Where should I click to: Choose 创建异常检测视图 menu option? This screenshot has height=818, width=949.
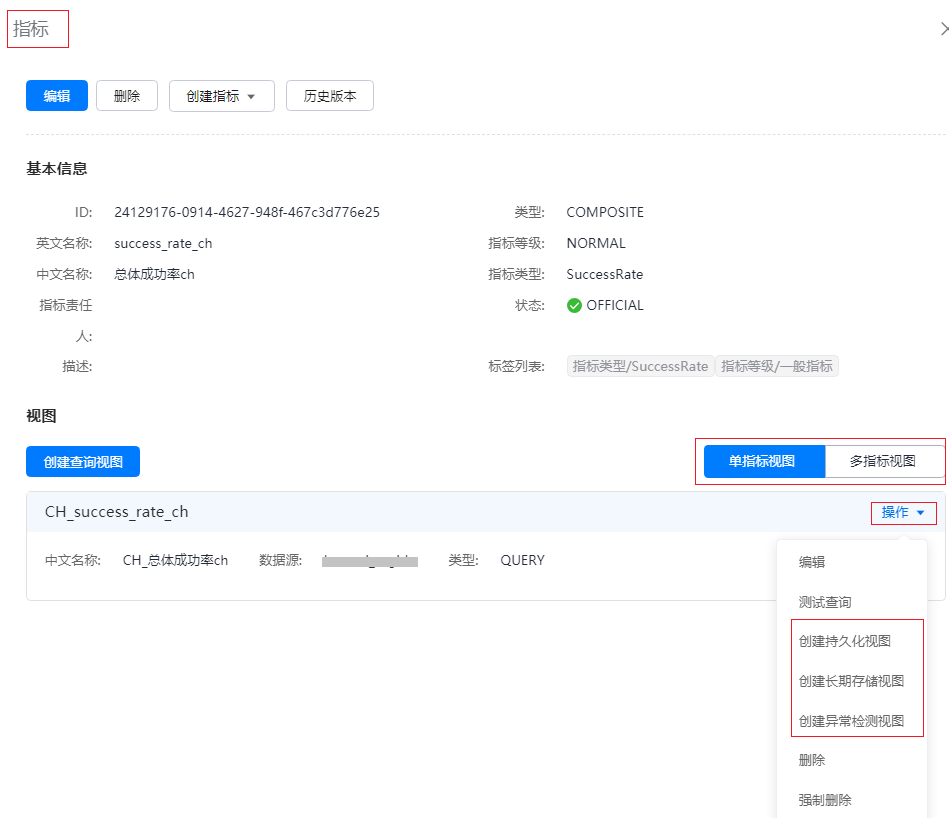851,721
